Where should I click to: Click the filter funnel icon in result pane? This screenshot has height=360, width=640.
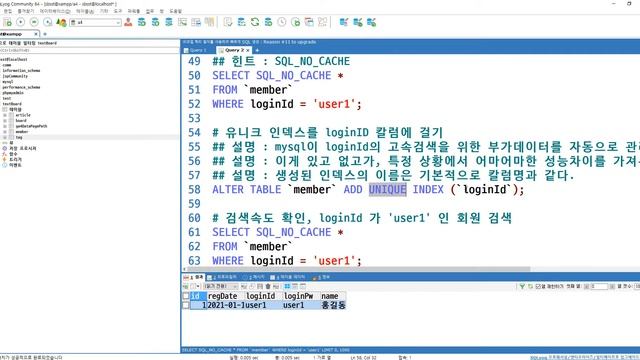522,287
